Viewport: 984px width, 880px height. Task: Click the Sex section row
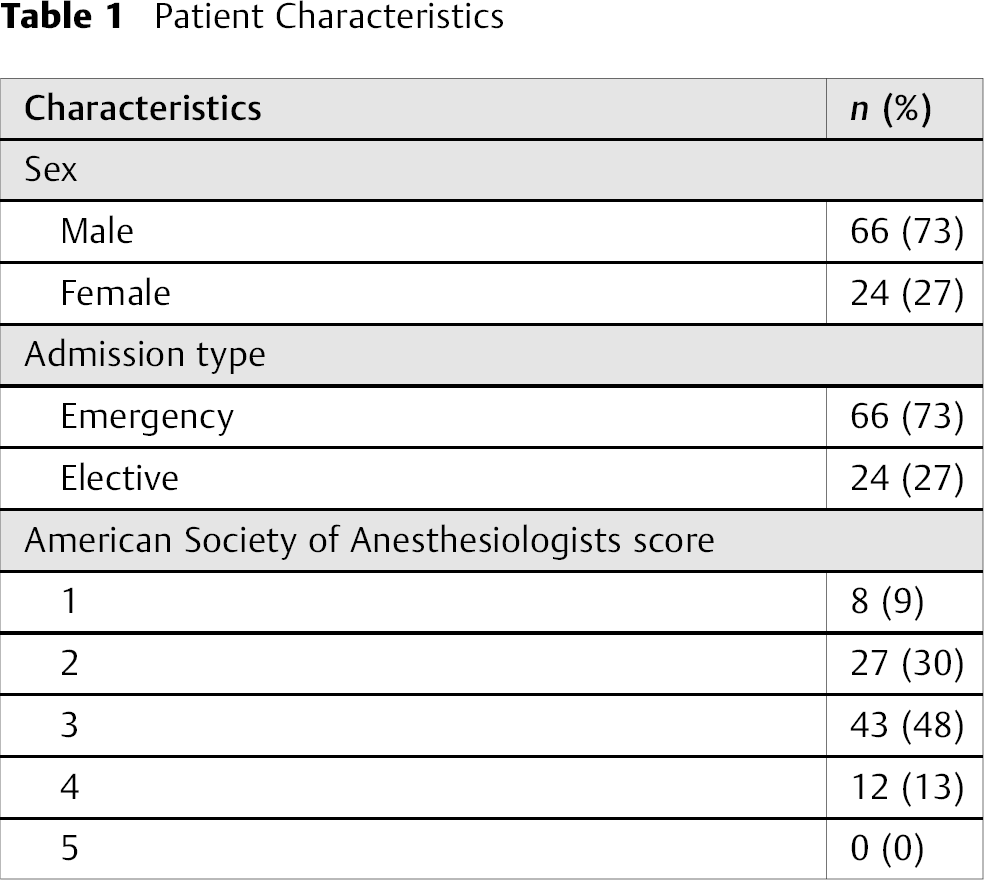492,170
